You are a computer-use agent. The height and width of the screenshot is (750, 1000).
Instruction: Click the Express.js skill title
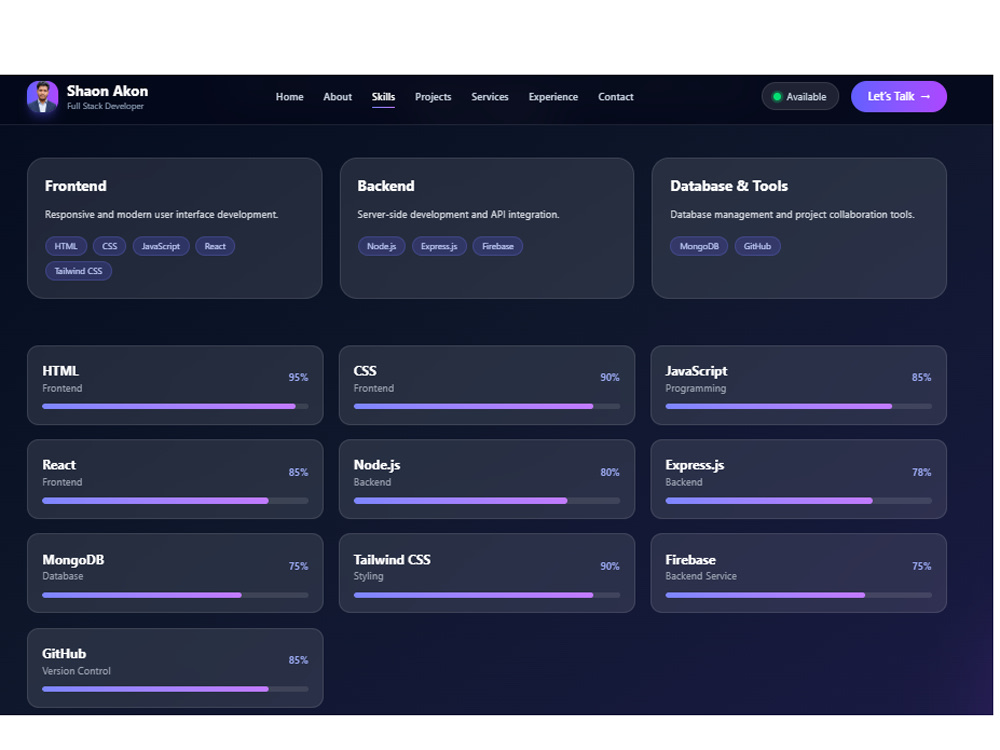pos(695,465)
